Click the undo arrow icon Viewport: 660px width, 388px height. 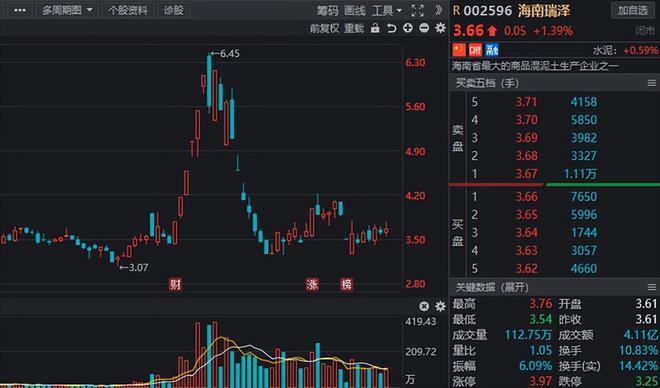pyautogui.click(x=391, y=28)
